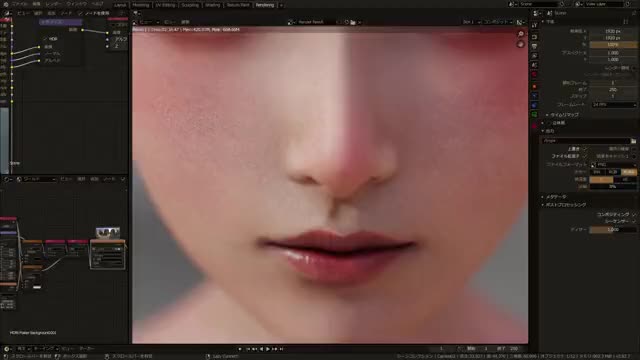This screenshot has height=360, width=640.
Task: Open the Render (レンダー) menu
Action: point(53,4)
